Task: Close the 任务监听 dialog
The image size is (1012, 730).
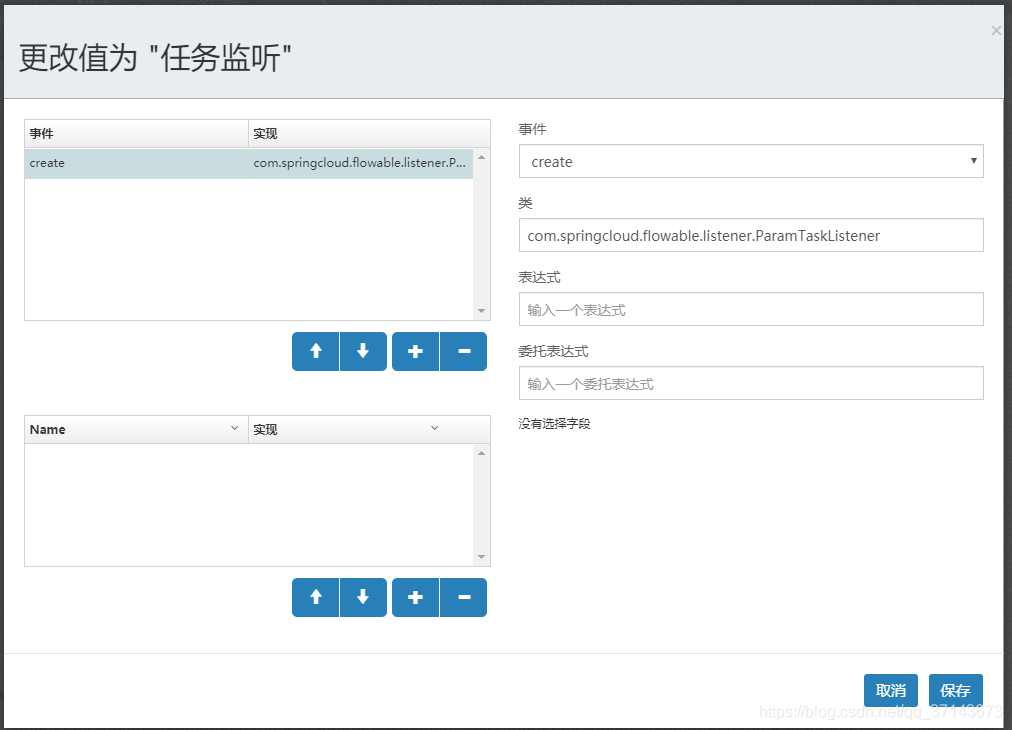Action: [x=996, y=30]
